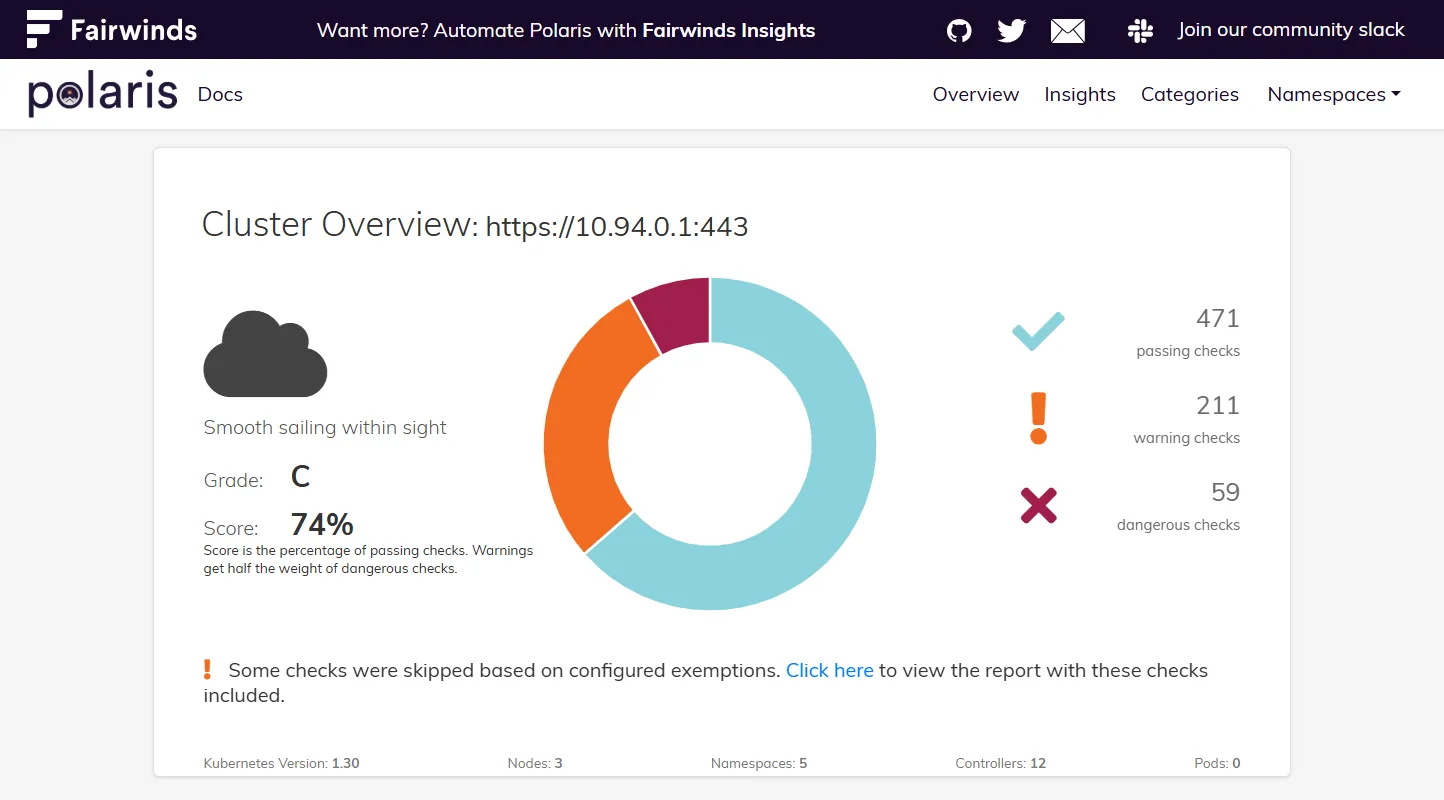
Task: Jump to the Categories section
Action: (1189, 94)
